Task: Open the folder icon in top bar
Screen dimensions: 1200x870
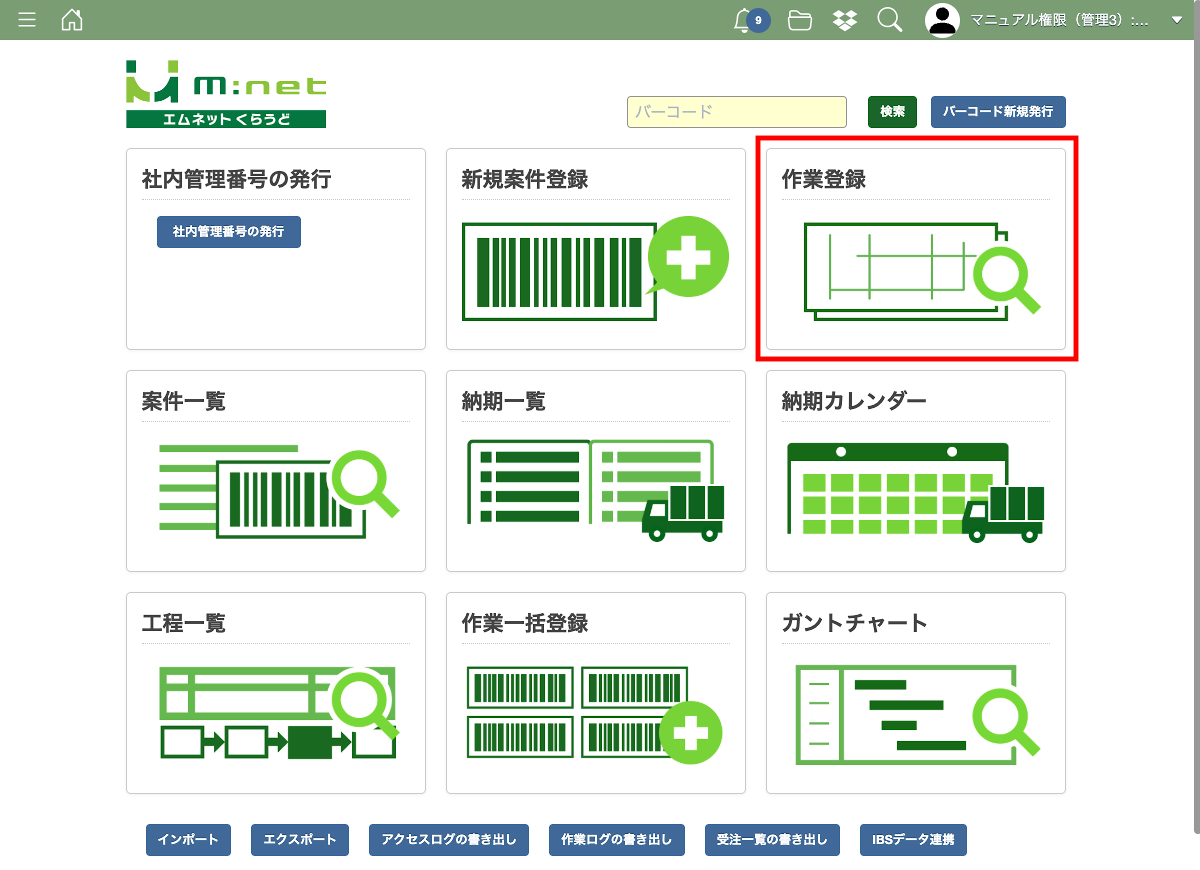Action: (x=800, y=20)
